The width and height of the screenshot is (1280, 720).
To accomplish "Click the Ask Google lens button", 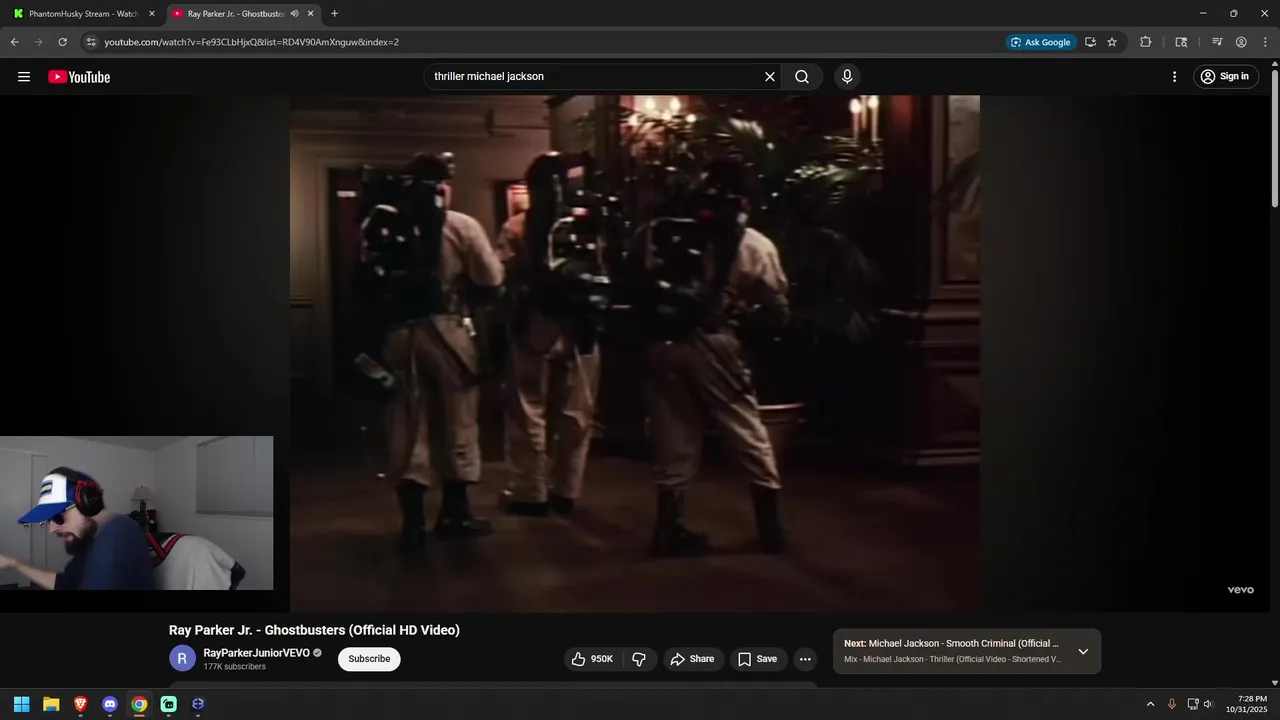I will pos(1041,42).
